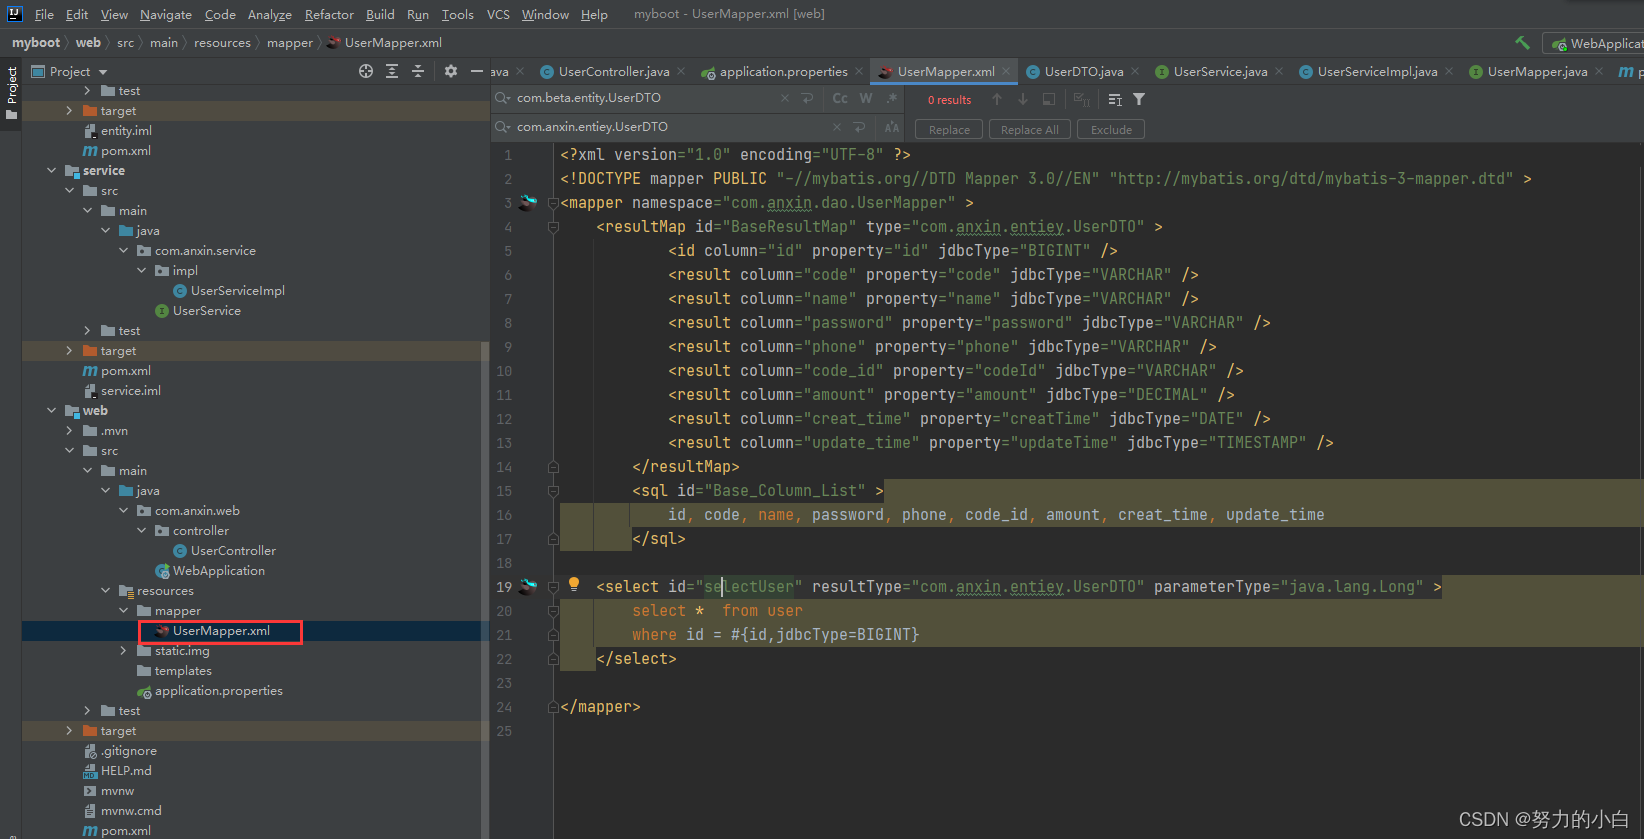Click the select all occurrences icon

coord(1081,99)
